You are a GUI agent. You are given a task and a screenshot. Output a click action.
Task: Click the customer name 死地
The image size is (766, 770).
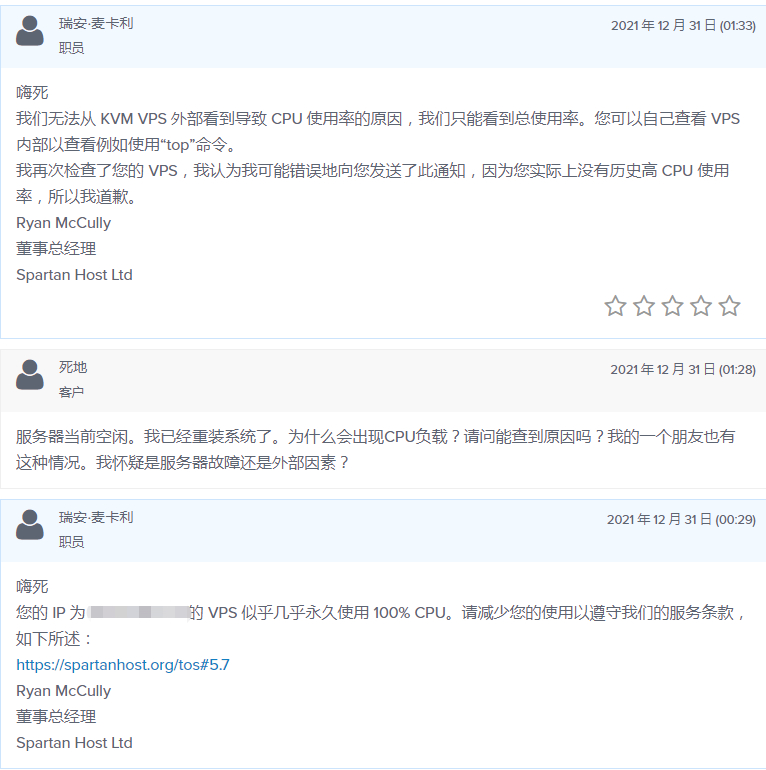click(73, 367)
